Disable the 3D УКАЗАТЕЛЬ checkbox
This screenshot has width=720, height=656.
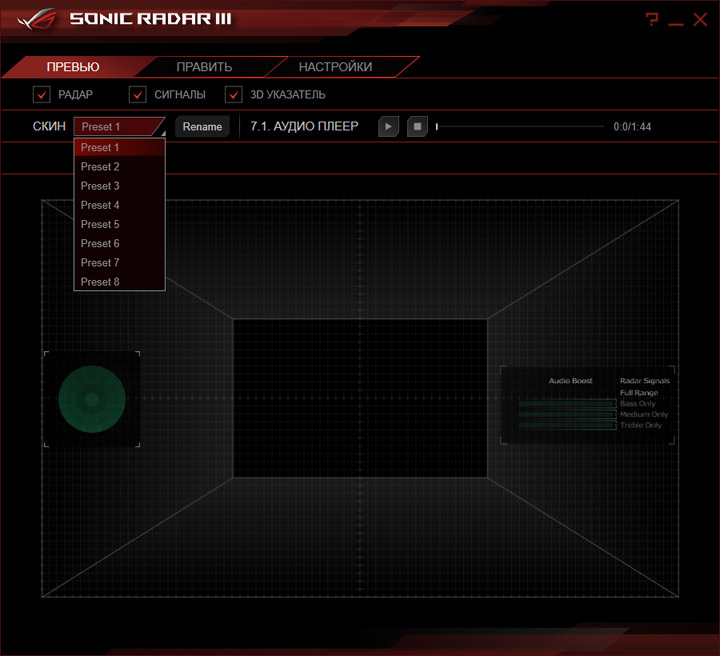pyautogui.click(x=234, y=95)
